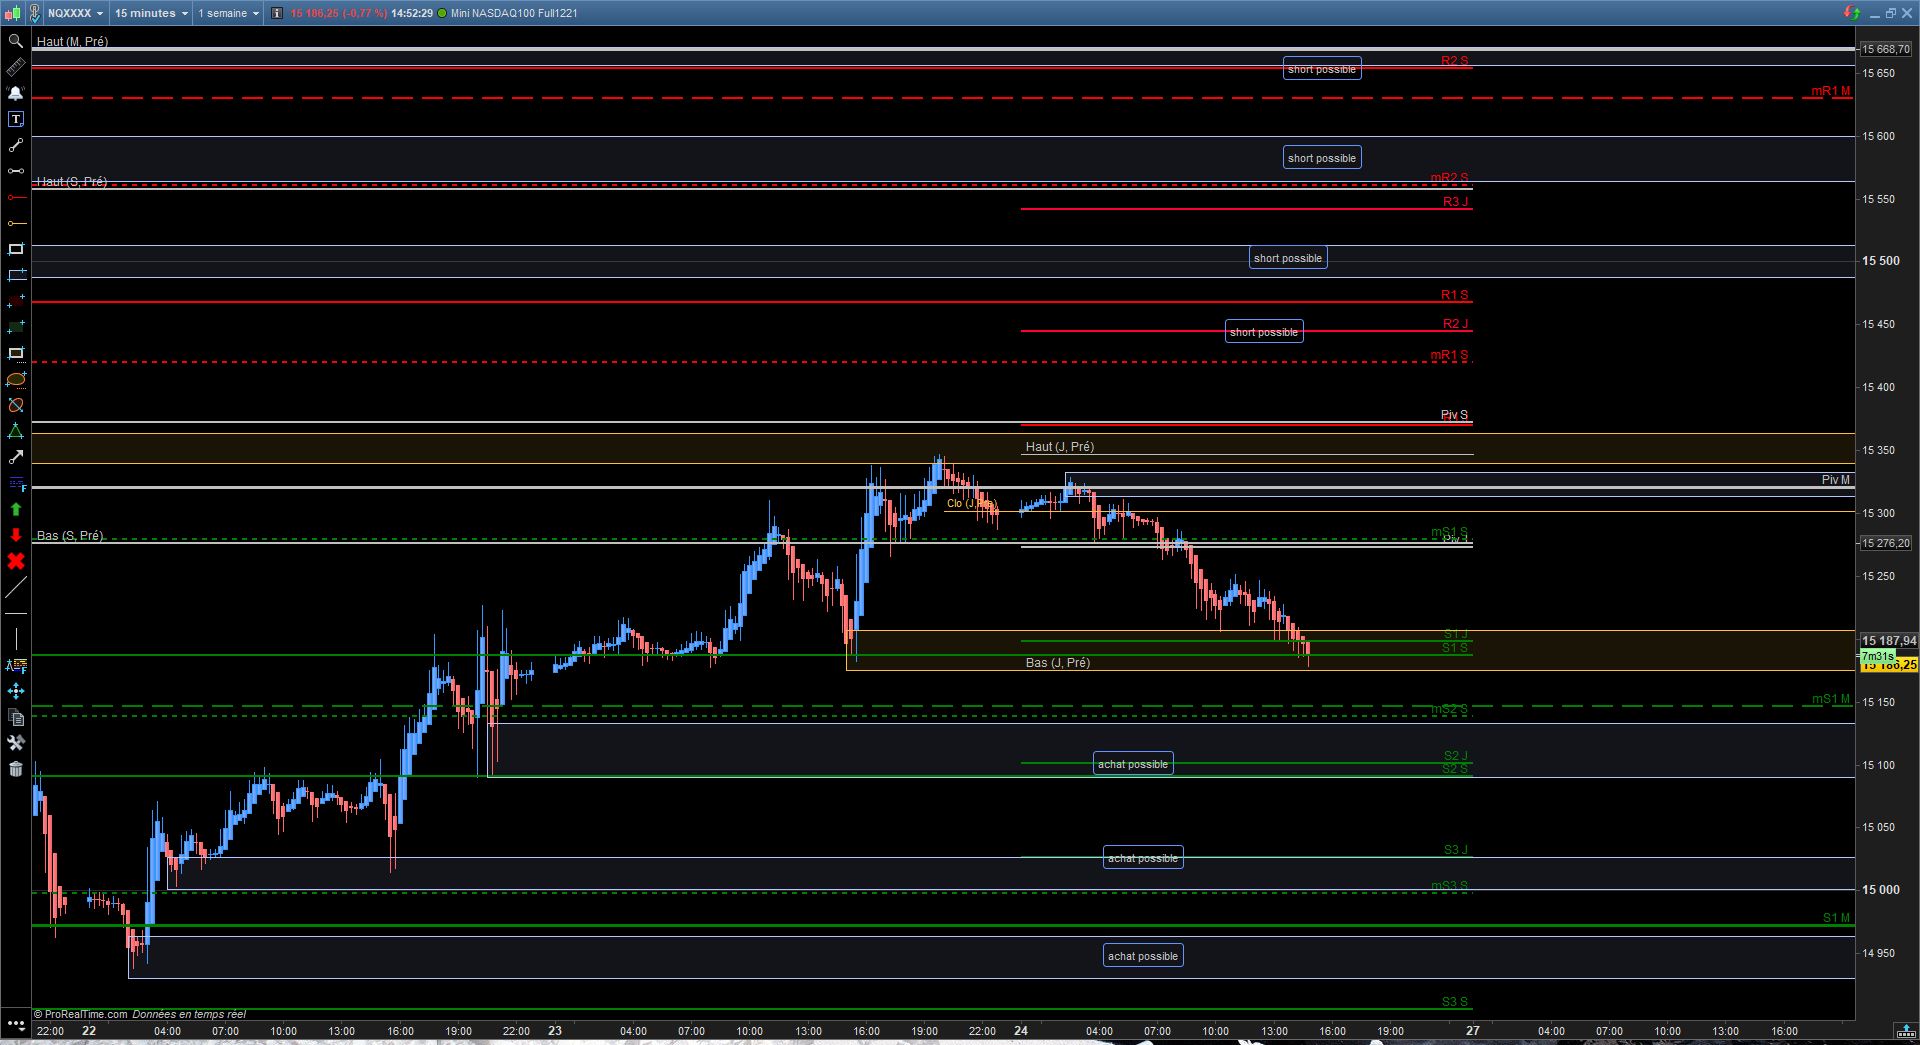Click the 15 276,20 price tag

[1886, 543]
